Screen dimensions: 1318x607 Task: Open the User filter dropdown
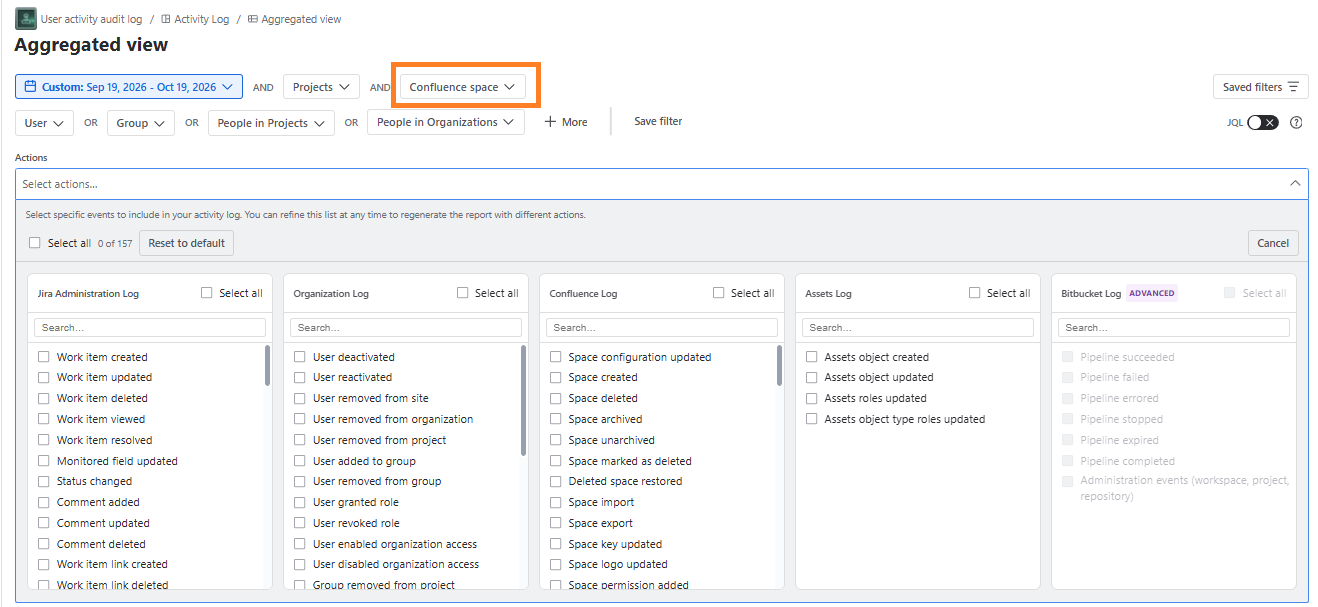pyautogui.click(x=44, y=123)
